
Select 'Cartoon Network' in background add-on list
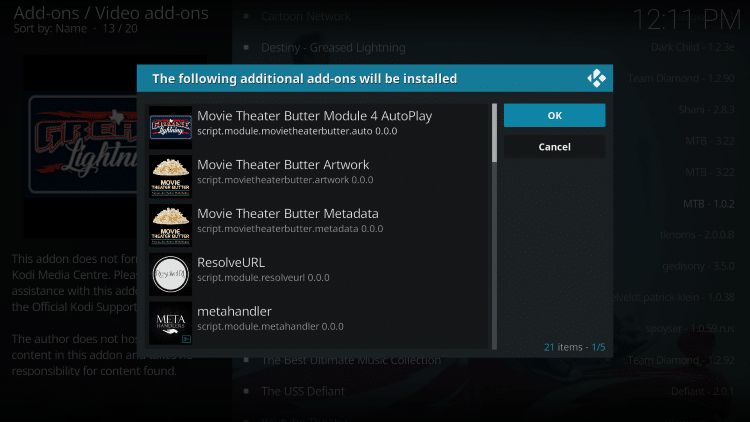coord(306,16)
